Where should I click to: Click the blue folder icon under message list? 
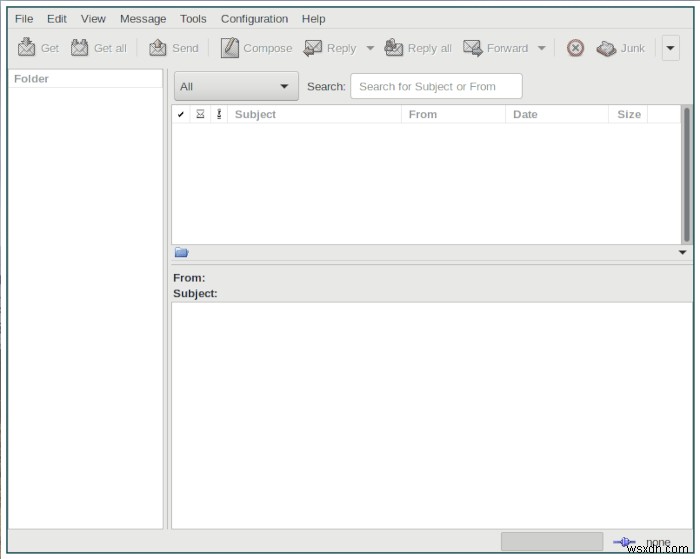point(181,252)
